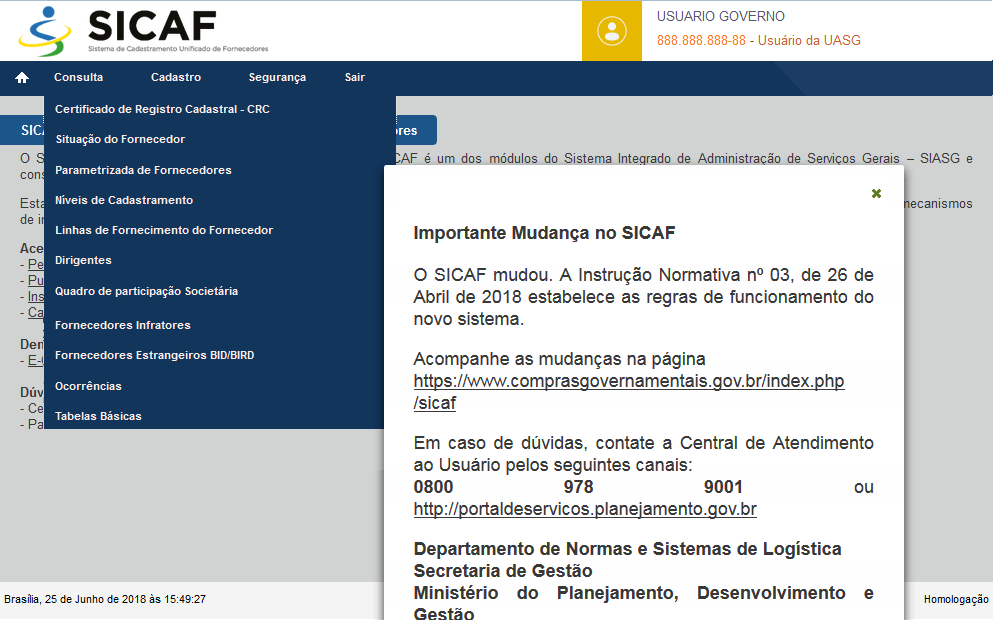
Task: Go to the home icon in navbar
Action: (22, 77)
